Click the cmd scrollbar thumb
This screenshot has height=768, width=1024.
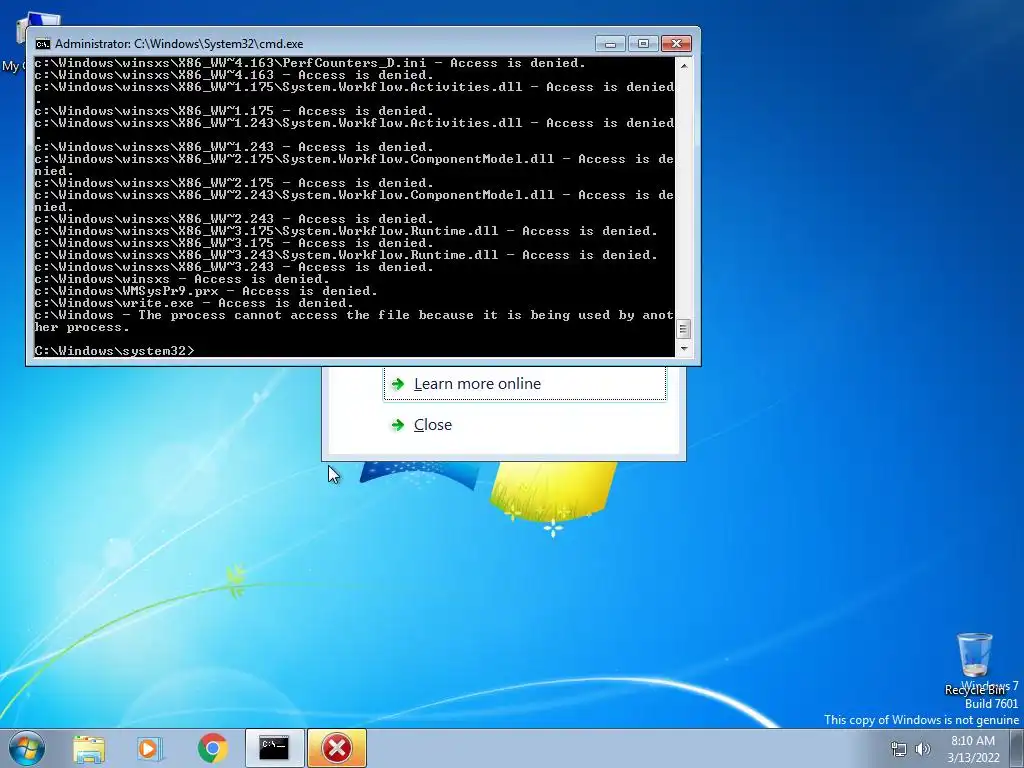(x=684, y=328)
